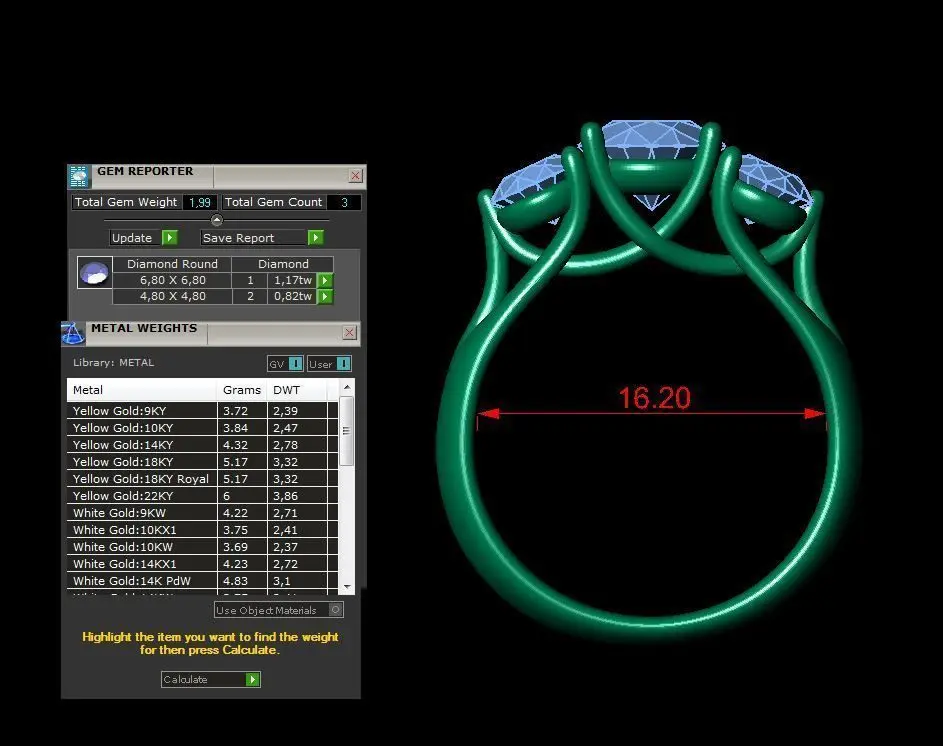This screenshot has height=746, width=943.
Task: Click the Library: METAL label
Action: tap(114, 362)
